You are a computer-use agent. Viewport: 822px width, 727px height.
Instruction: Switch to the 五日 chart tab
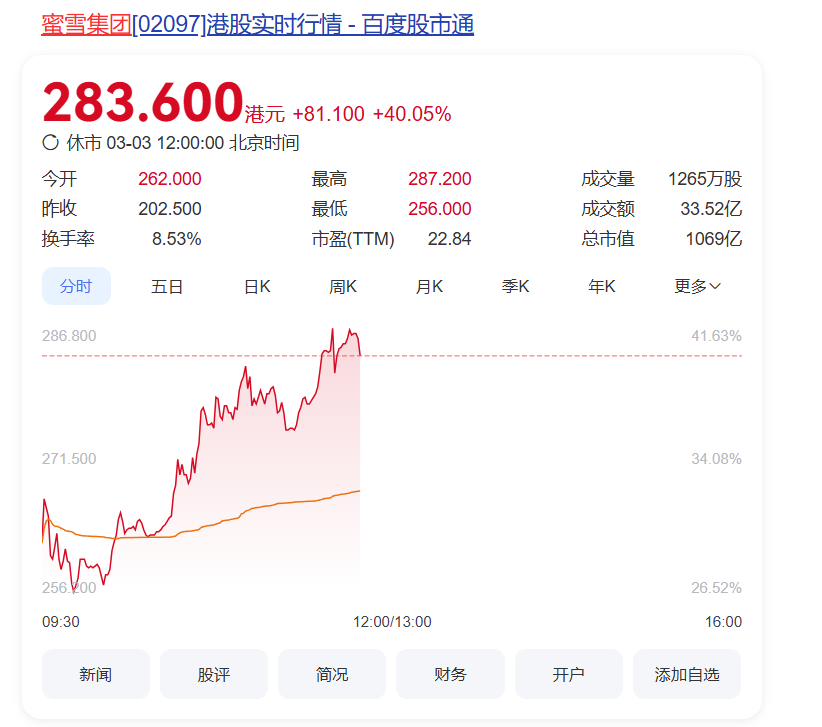tap(167, 287)
